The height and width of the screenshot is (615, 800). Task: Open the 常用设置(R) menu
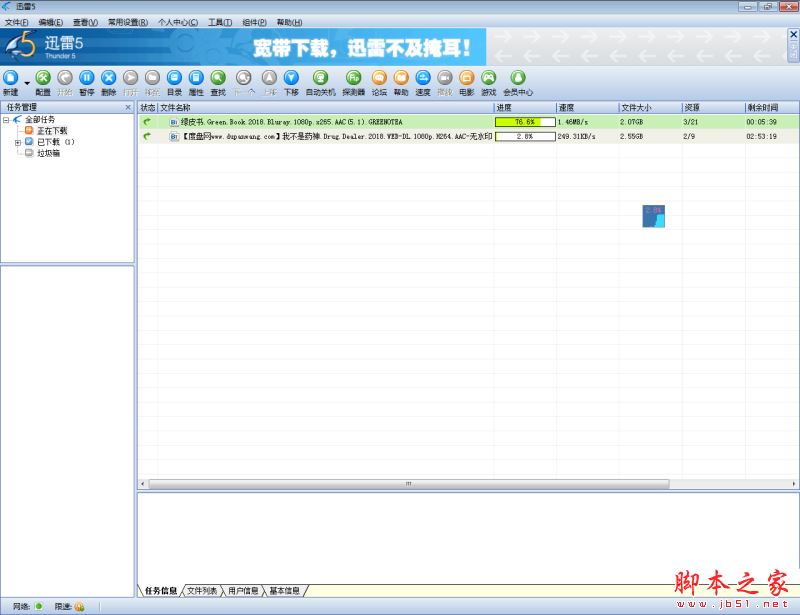tap(128, 22)
